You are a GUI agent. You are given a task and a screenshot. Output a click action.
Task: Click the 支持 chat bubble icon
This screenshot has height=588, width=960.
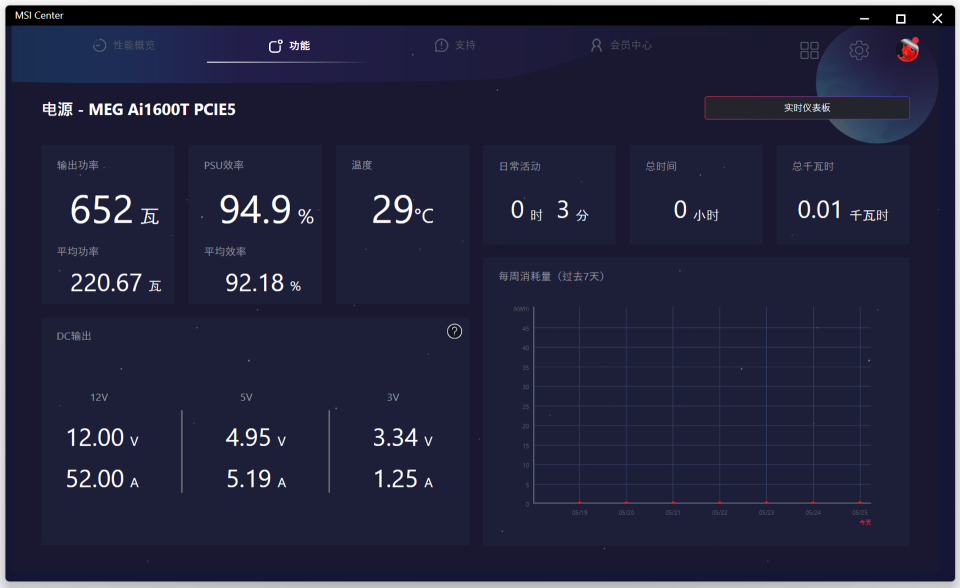[441, 45]
